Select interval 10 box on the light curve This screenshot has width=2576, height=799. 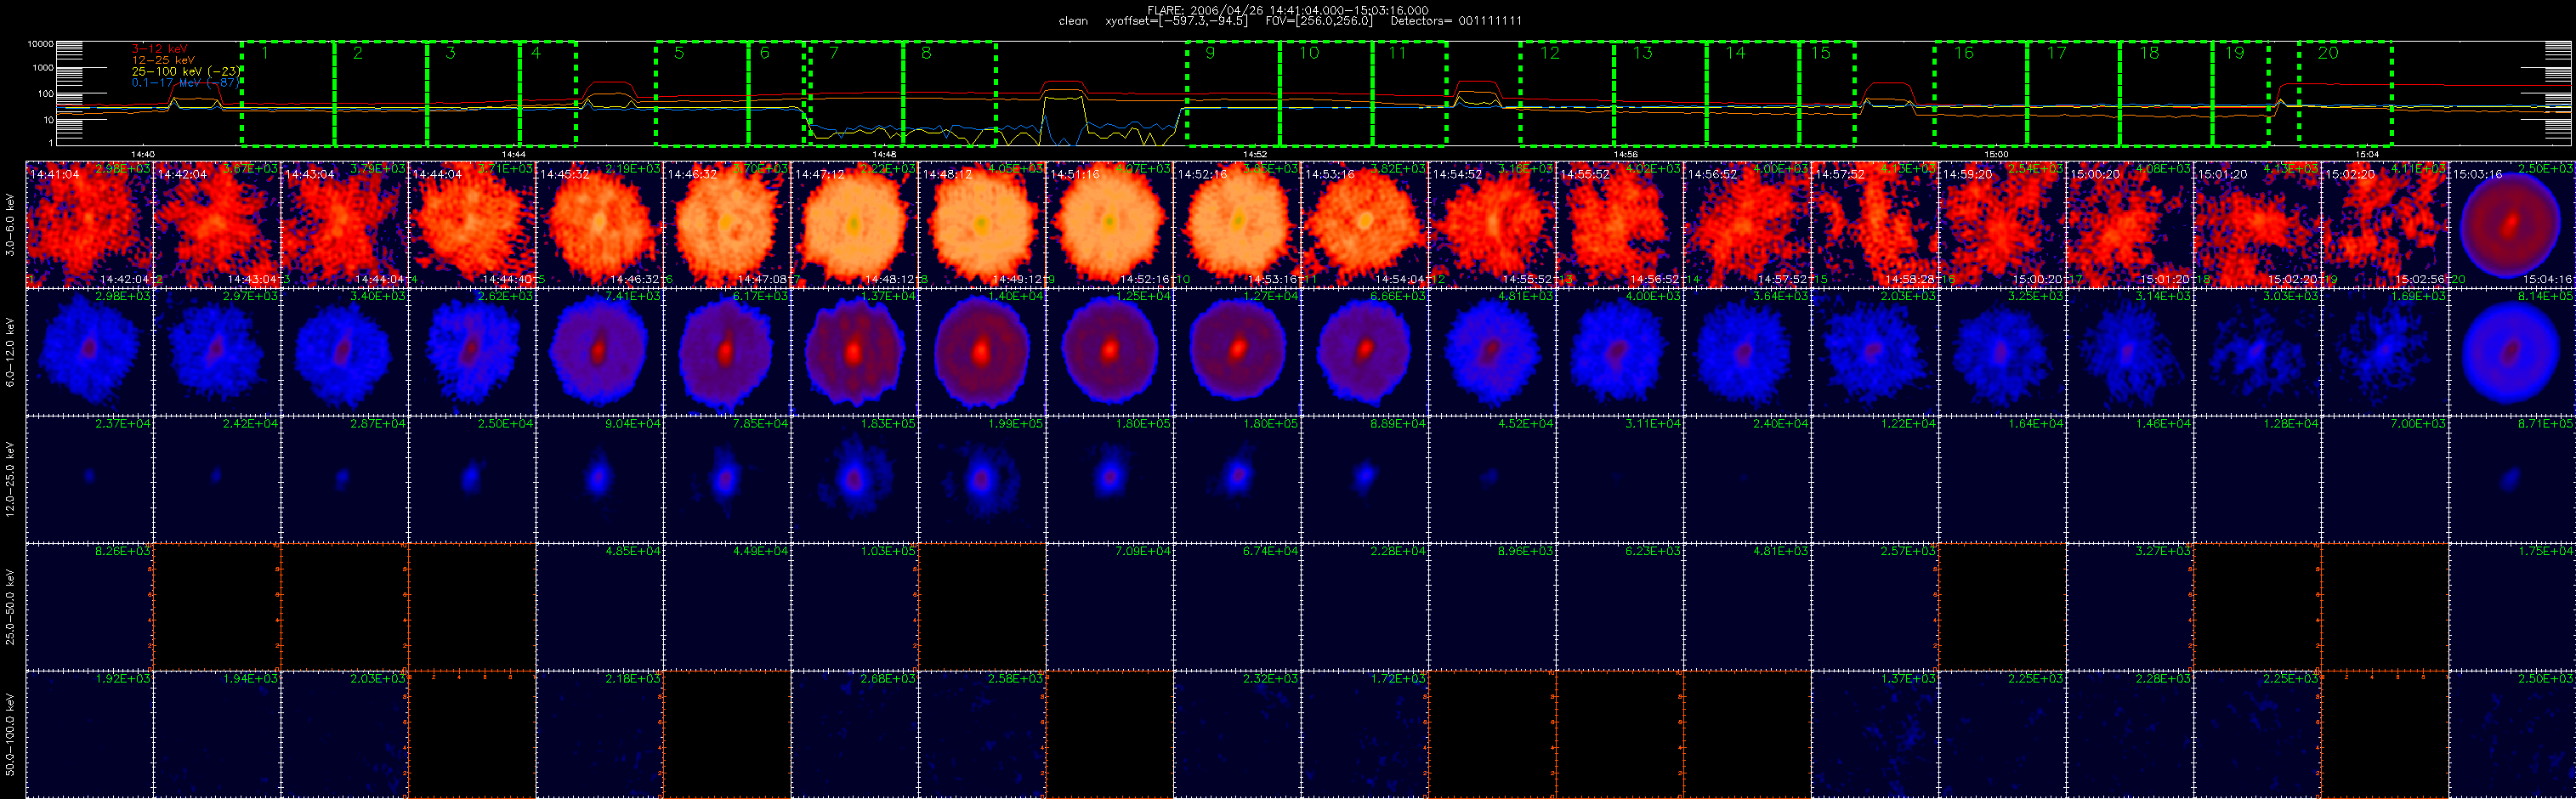click(x=1326, y=94)
